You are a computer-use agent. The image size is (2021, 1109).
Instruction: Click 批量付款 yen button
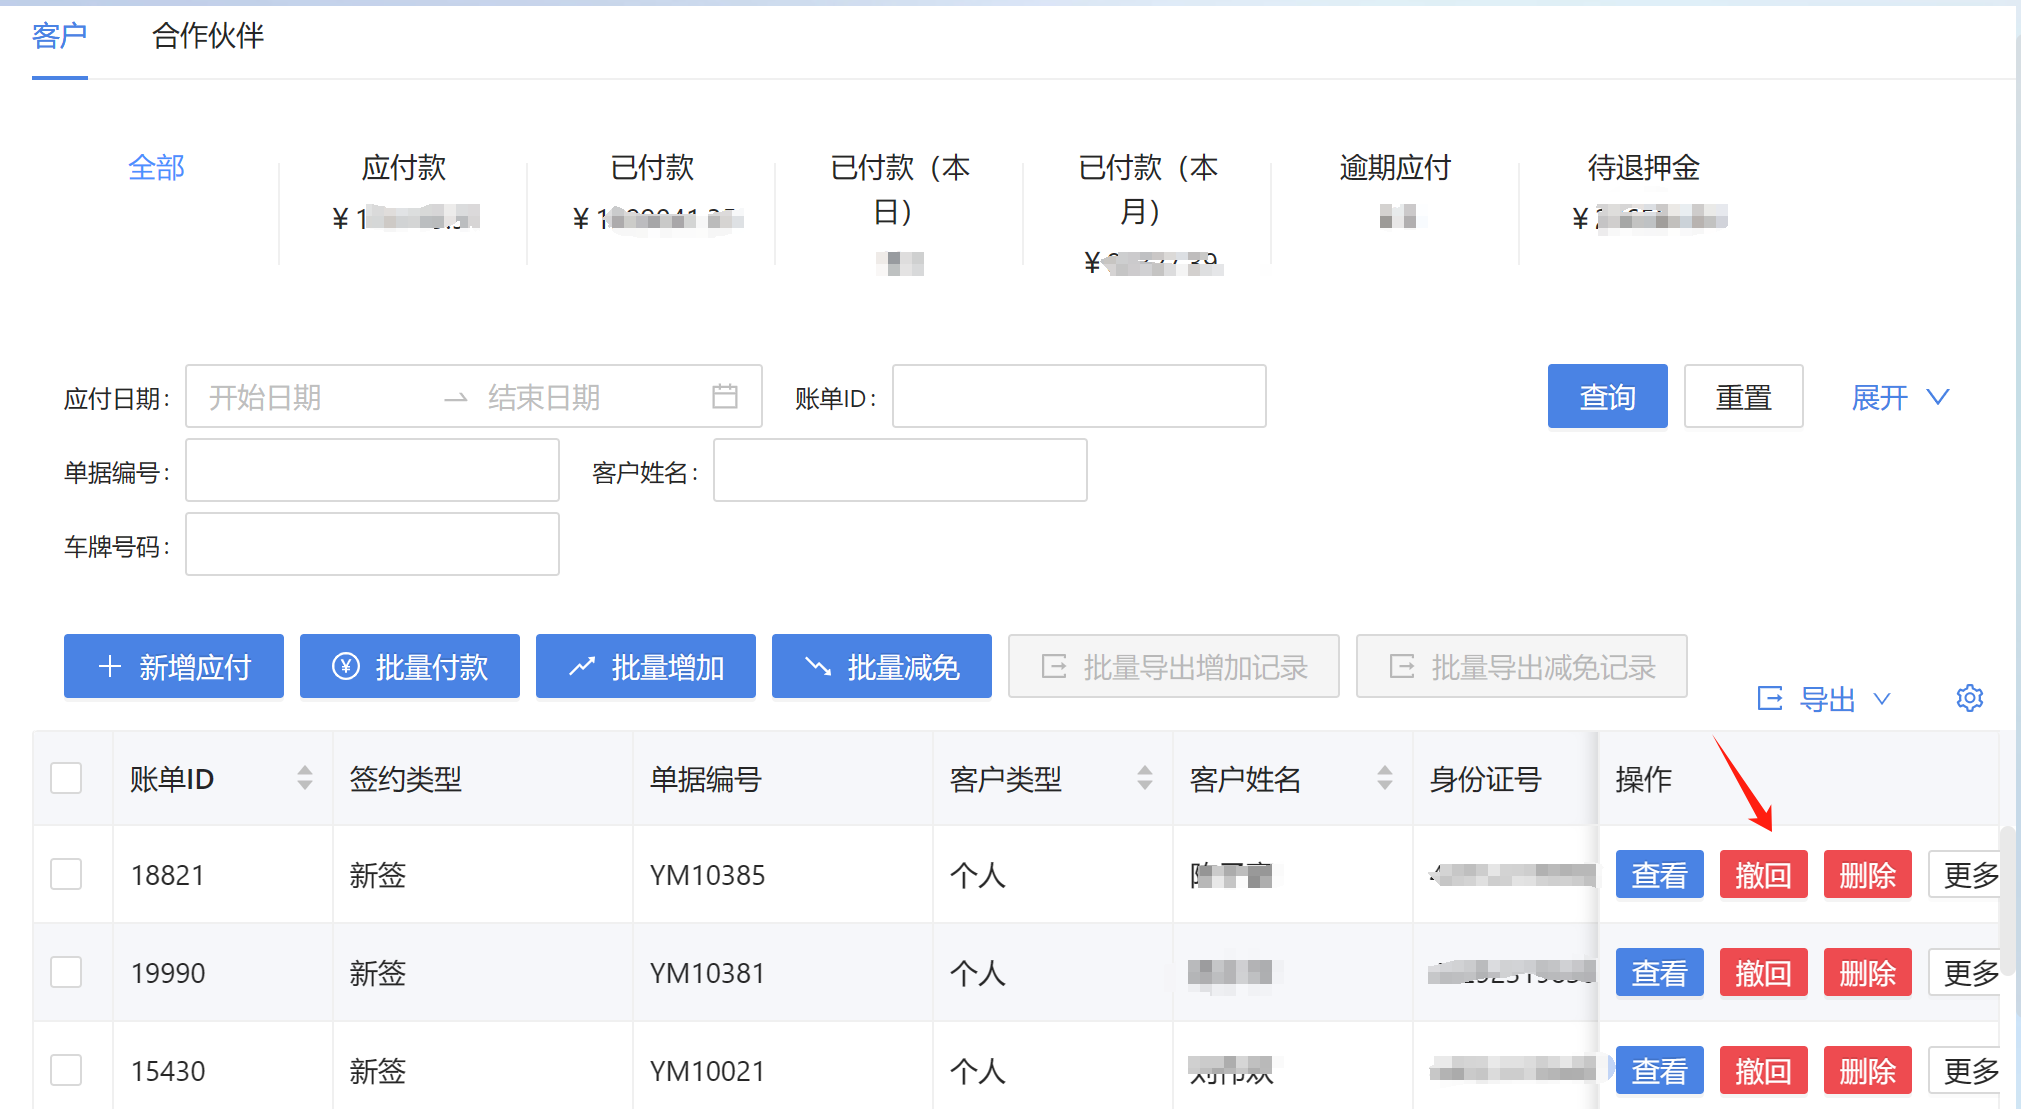click(410, 667)
